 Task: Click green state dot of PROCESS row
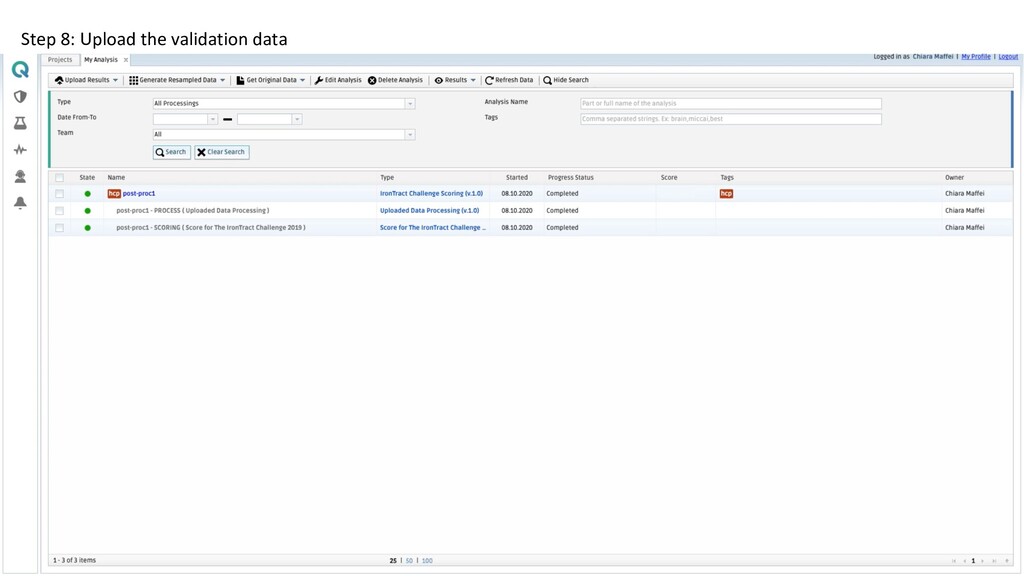pos(88,211)
